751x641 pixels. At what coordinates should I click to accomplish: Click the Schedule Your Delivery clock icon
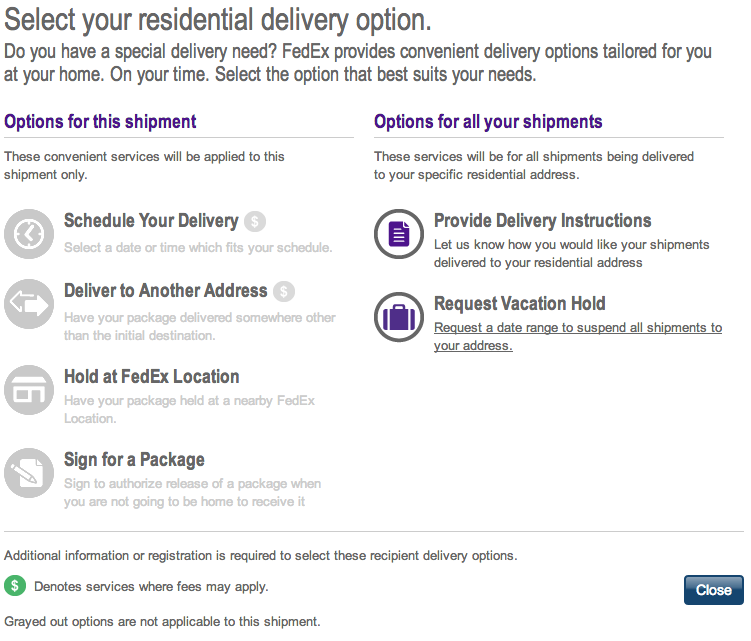click(x=29, y=234)
